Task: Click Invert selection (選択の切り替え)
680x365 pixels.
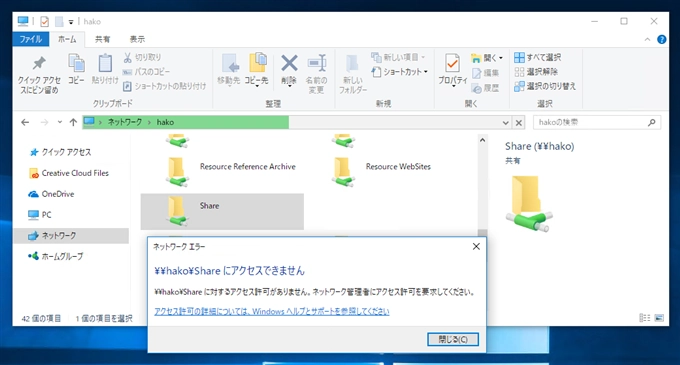Action: pyautogui.click(x=545, y=86)
